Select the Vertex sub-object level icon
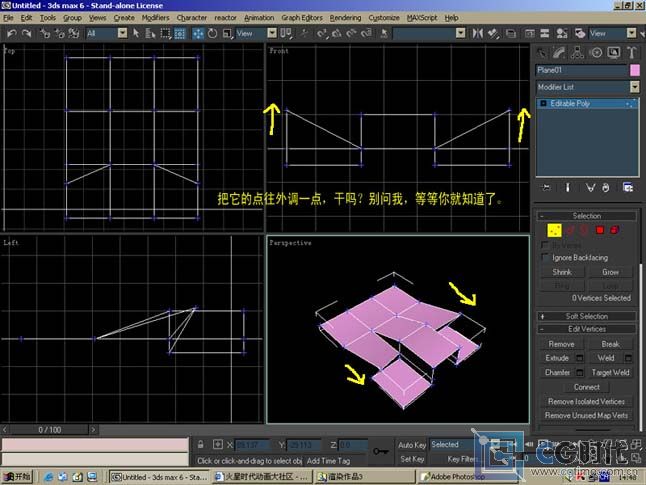The width and height of the screenshot is (646, 485). (x=553, y=230)
